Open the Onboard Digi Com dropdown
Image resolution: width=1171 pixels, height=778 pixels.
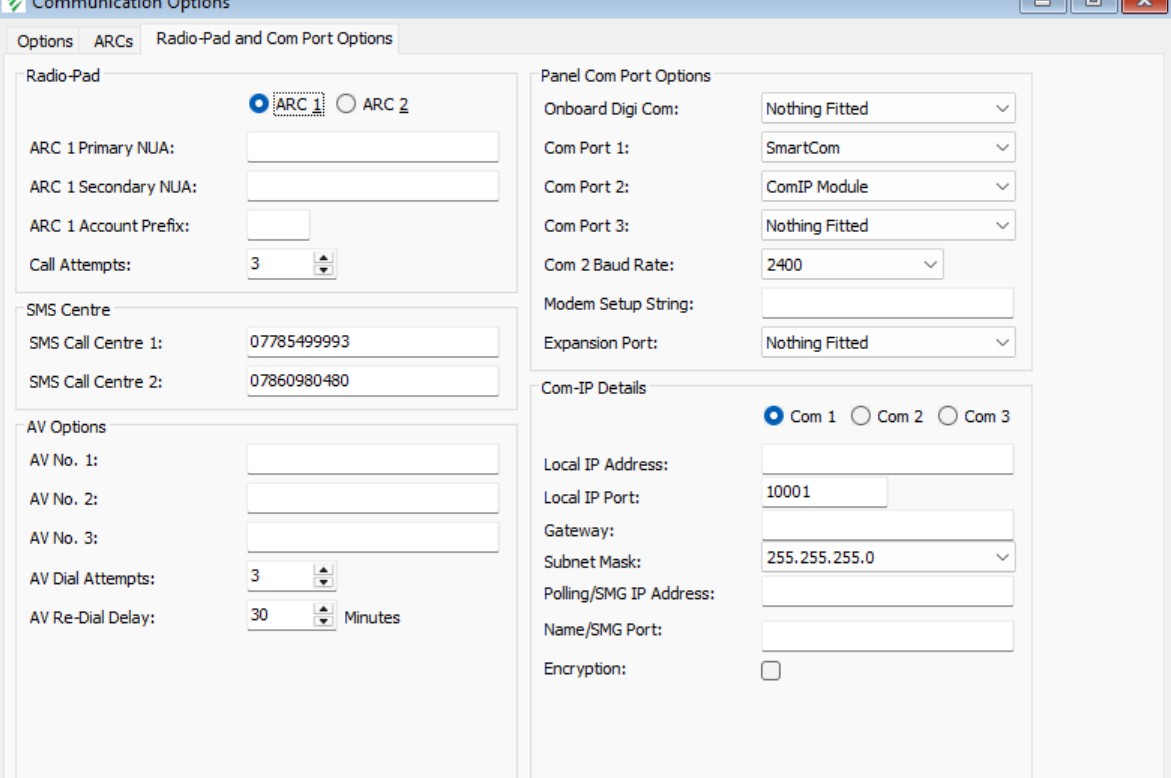[x=1003, y=109]
